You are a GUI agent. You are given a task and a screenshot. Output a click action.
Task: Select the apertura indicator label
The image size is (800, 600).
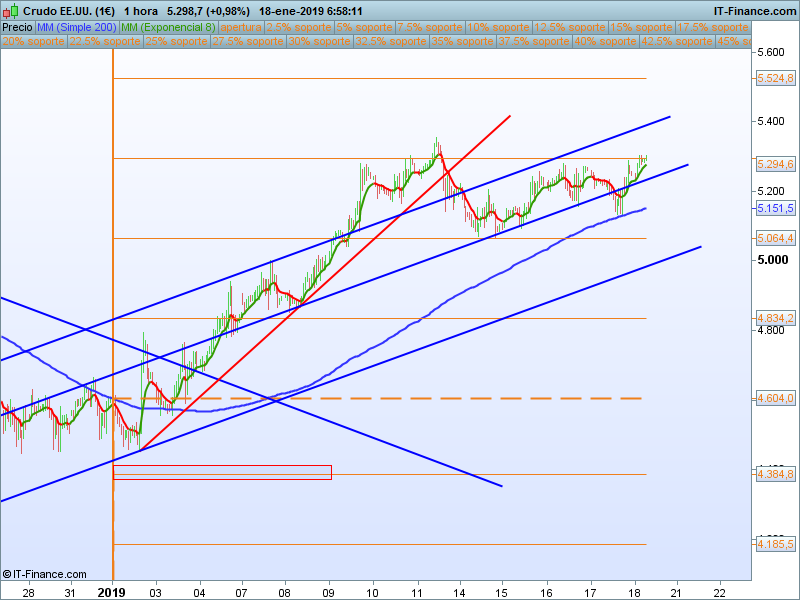point(241,27)
